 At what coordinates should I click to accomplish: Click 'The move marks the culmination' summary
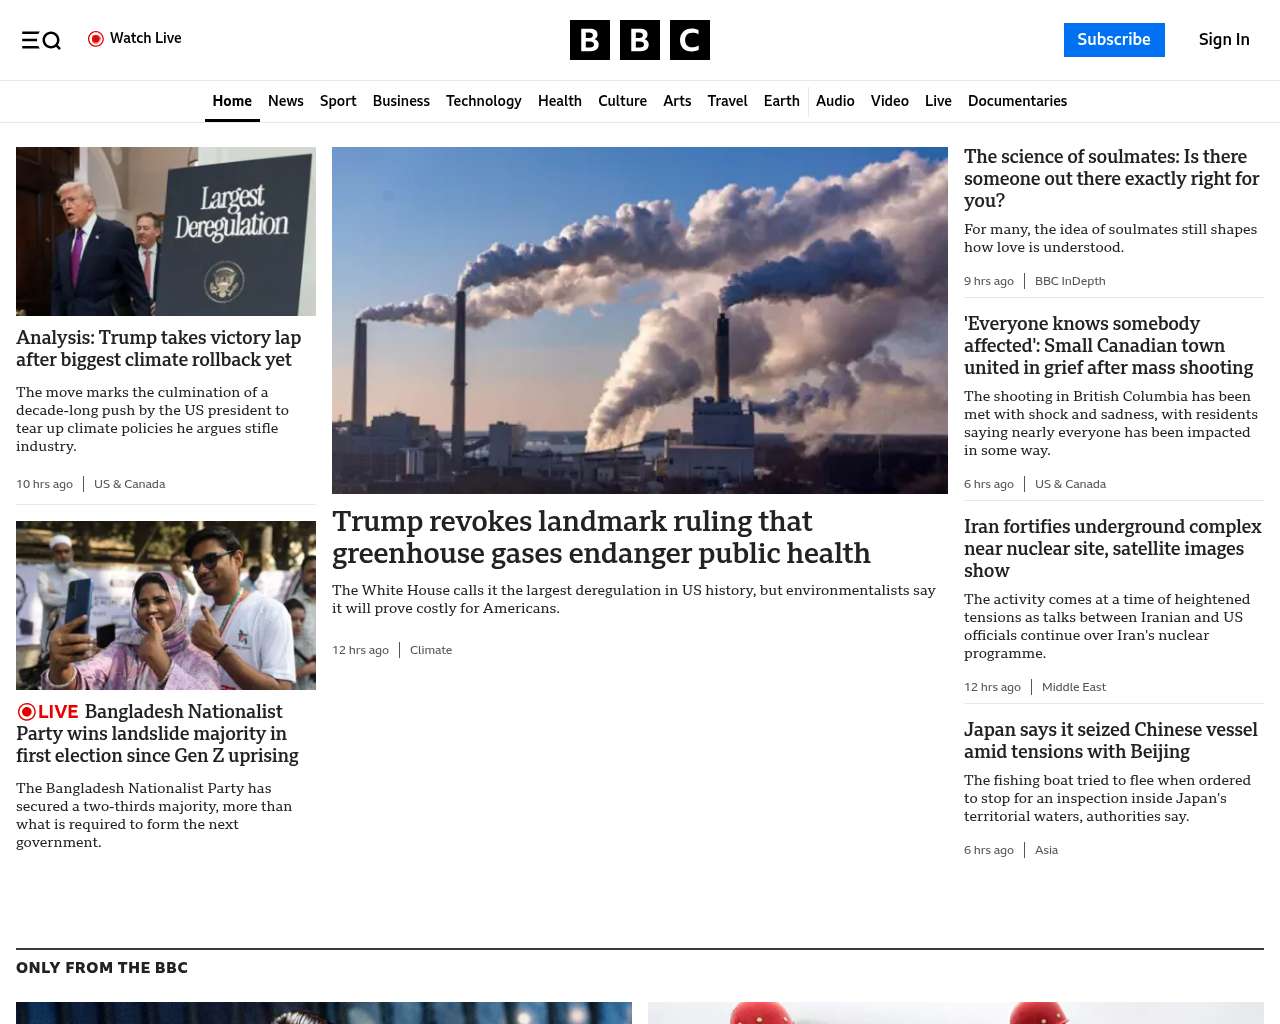pos(152,419)
